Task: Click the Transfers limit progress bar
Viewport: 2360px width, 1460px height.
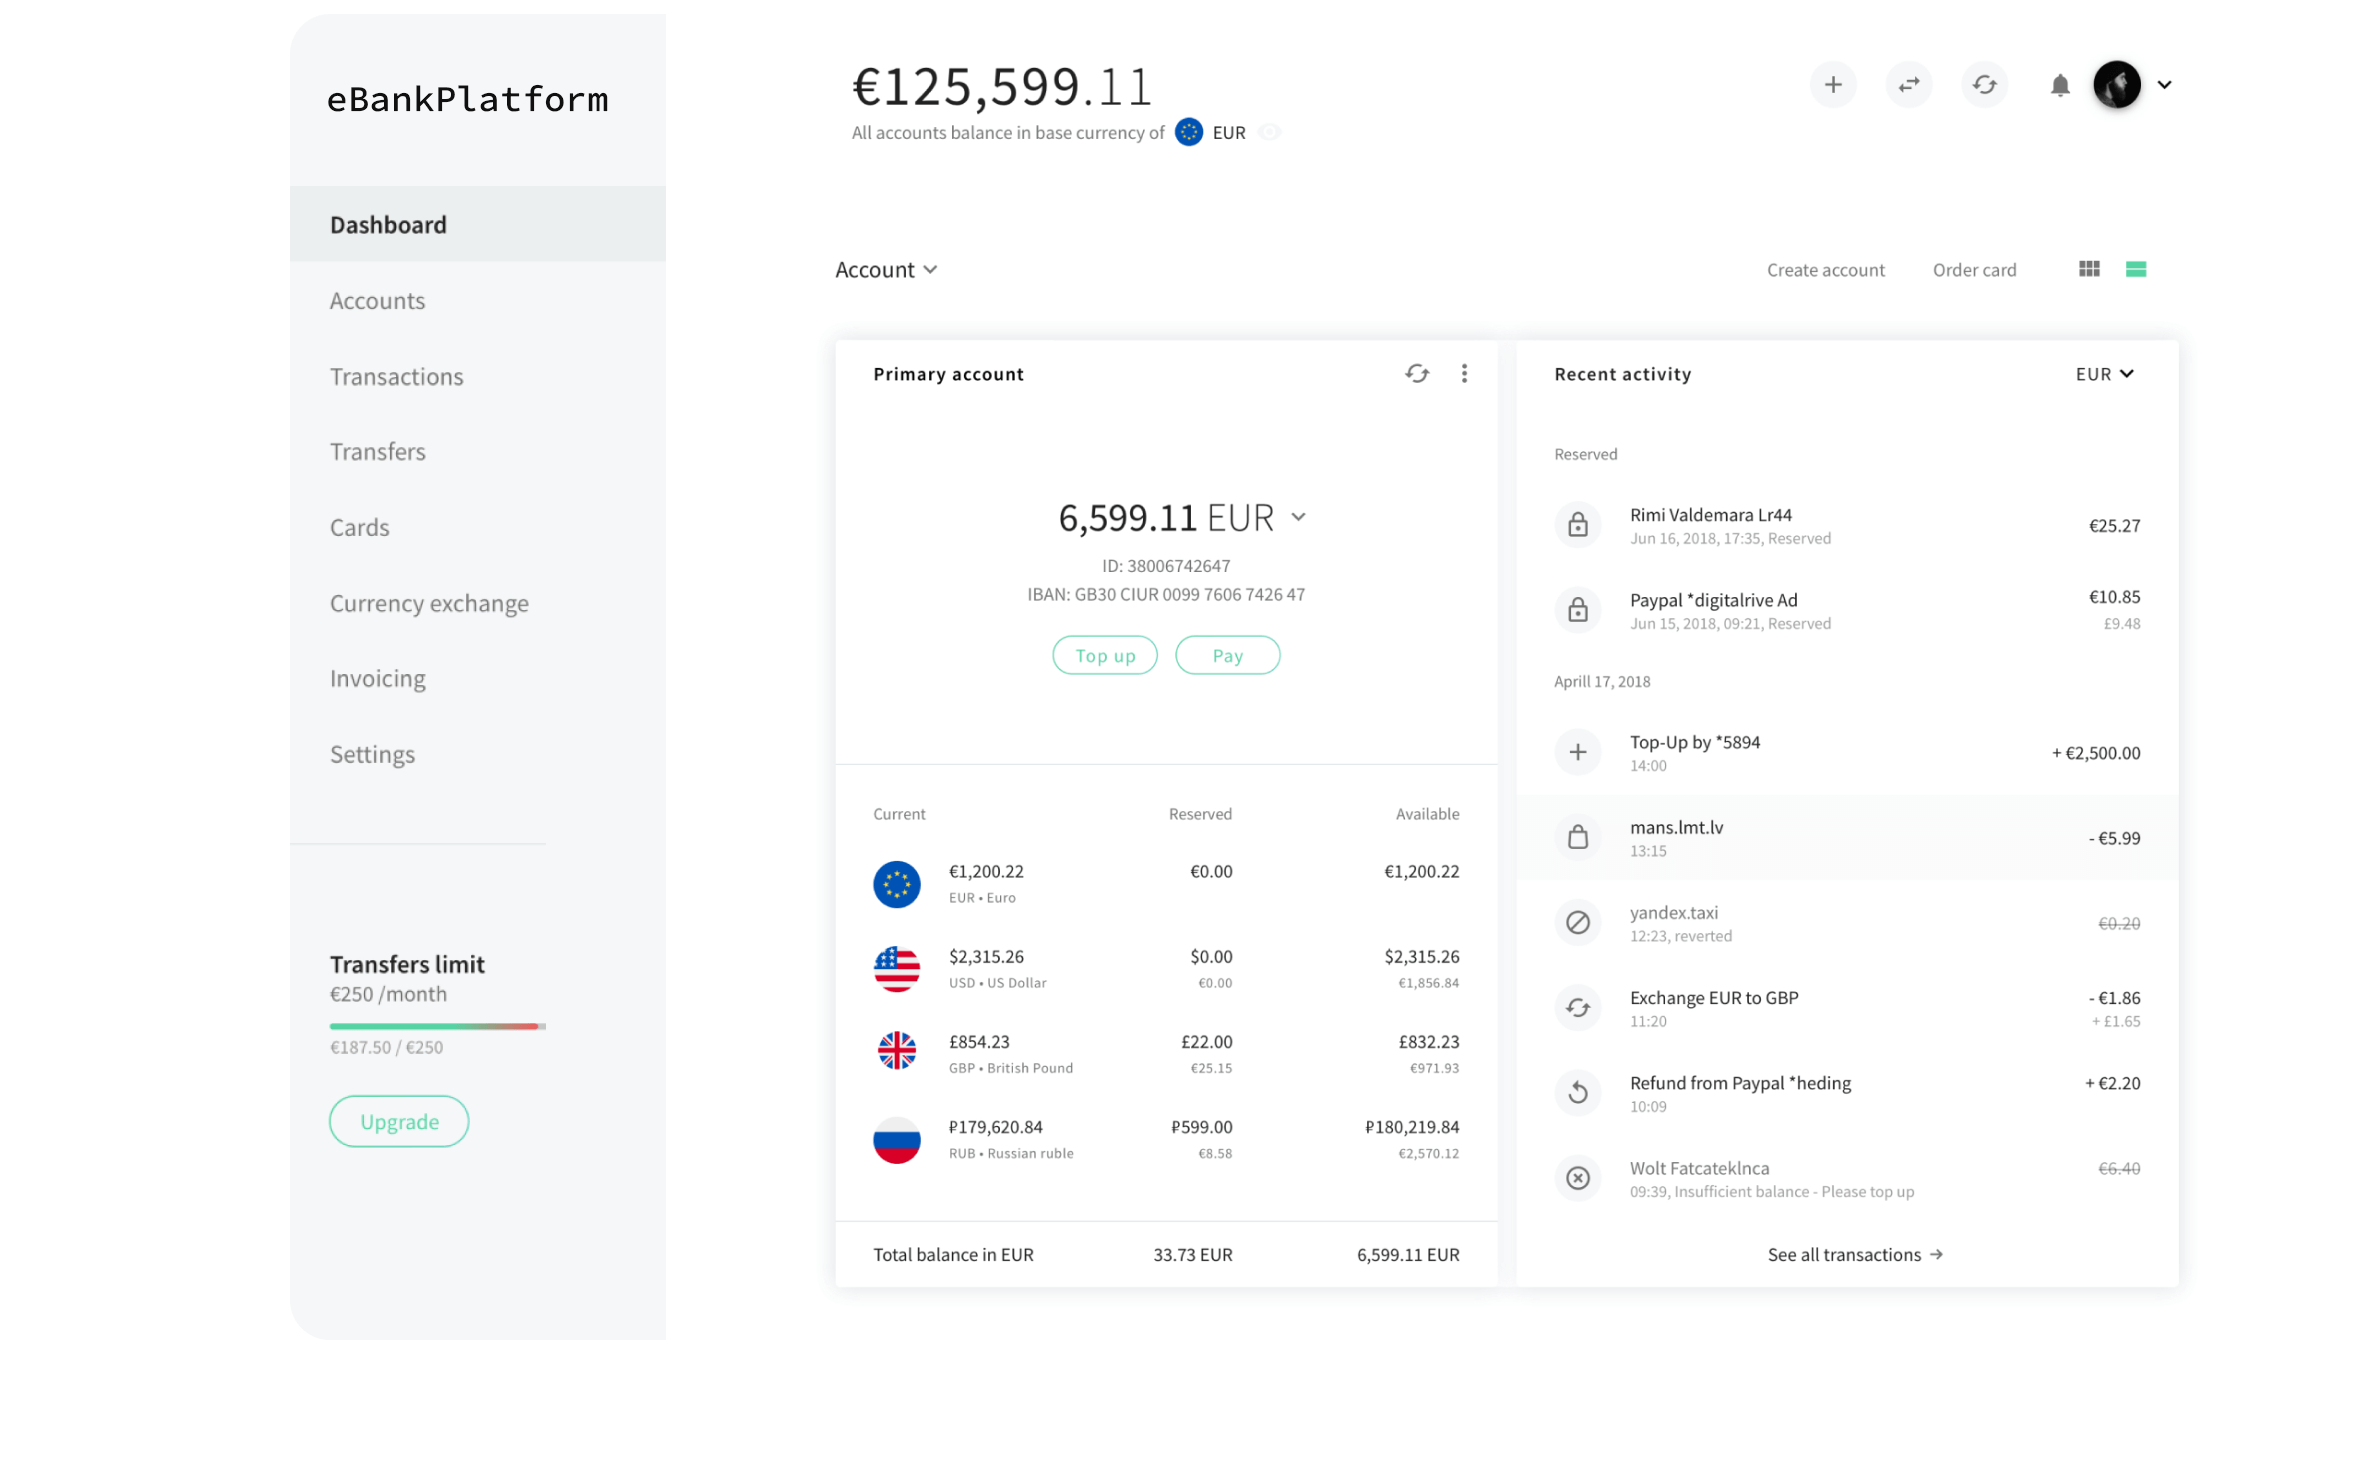Action: (437, 1026)
